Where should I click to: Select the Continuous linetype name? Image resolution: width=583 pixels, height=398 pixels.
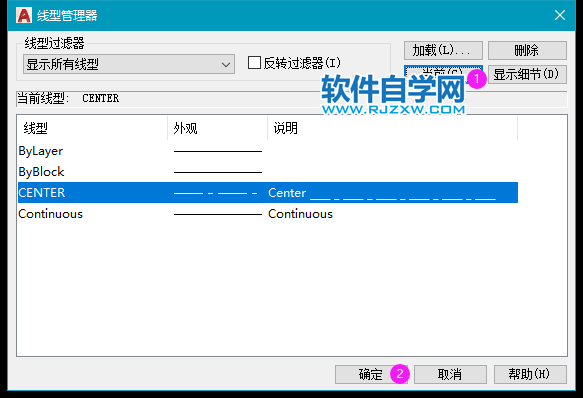click(x=51, y=214)
